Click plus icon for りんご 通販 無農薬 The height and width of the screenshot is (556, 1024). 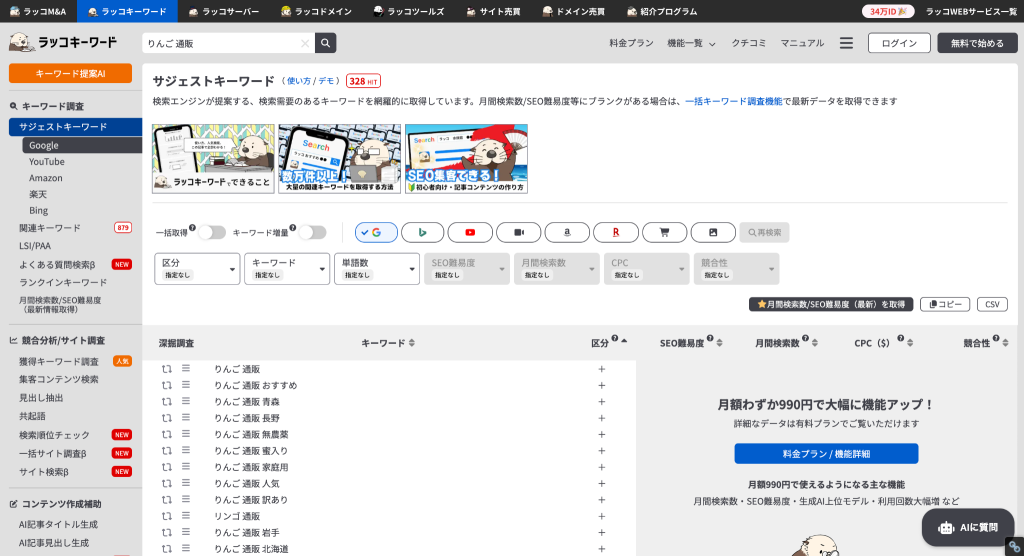click(601, 434)
